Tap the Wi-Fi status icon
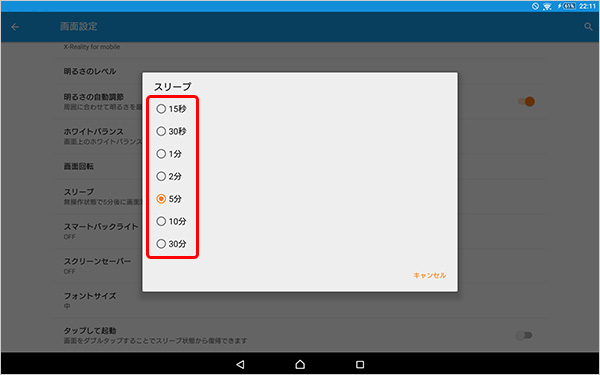The height and width of the screenshot is (375, 600). (x=547, y=6)
